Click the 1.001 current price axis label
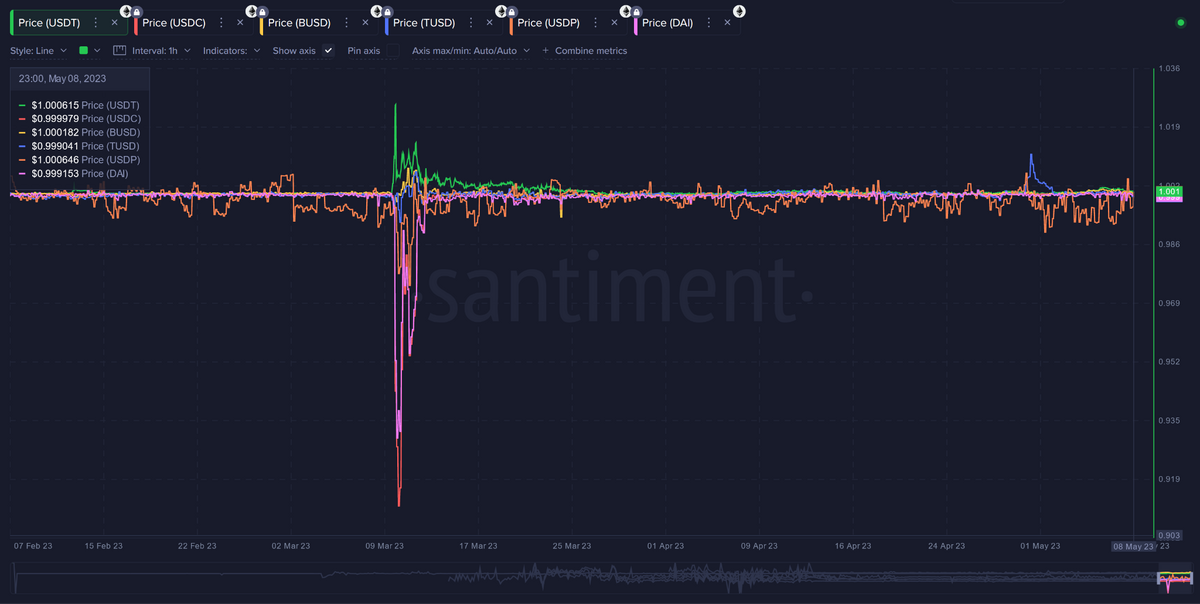The height and width of the screenshot is (604, 1200). pyautogui.click(x=1169, y=191)
